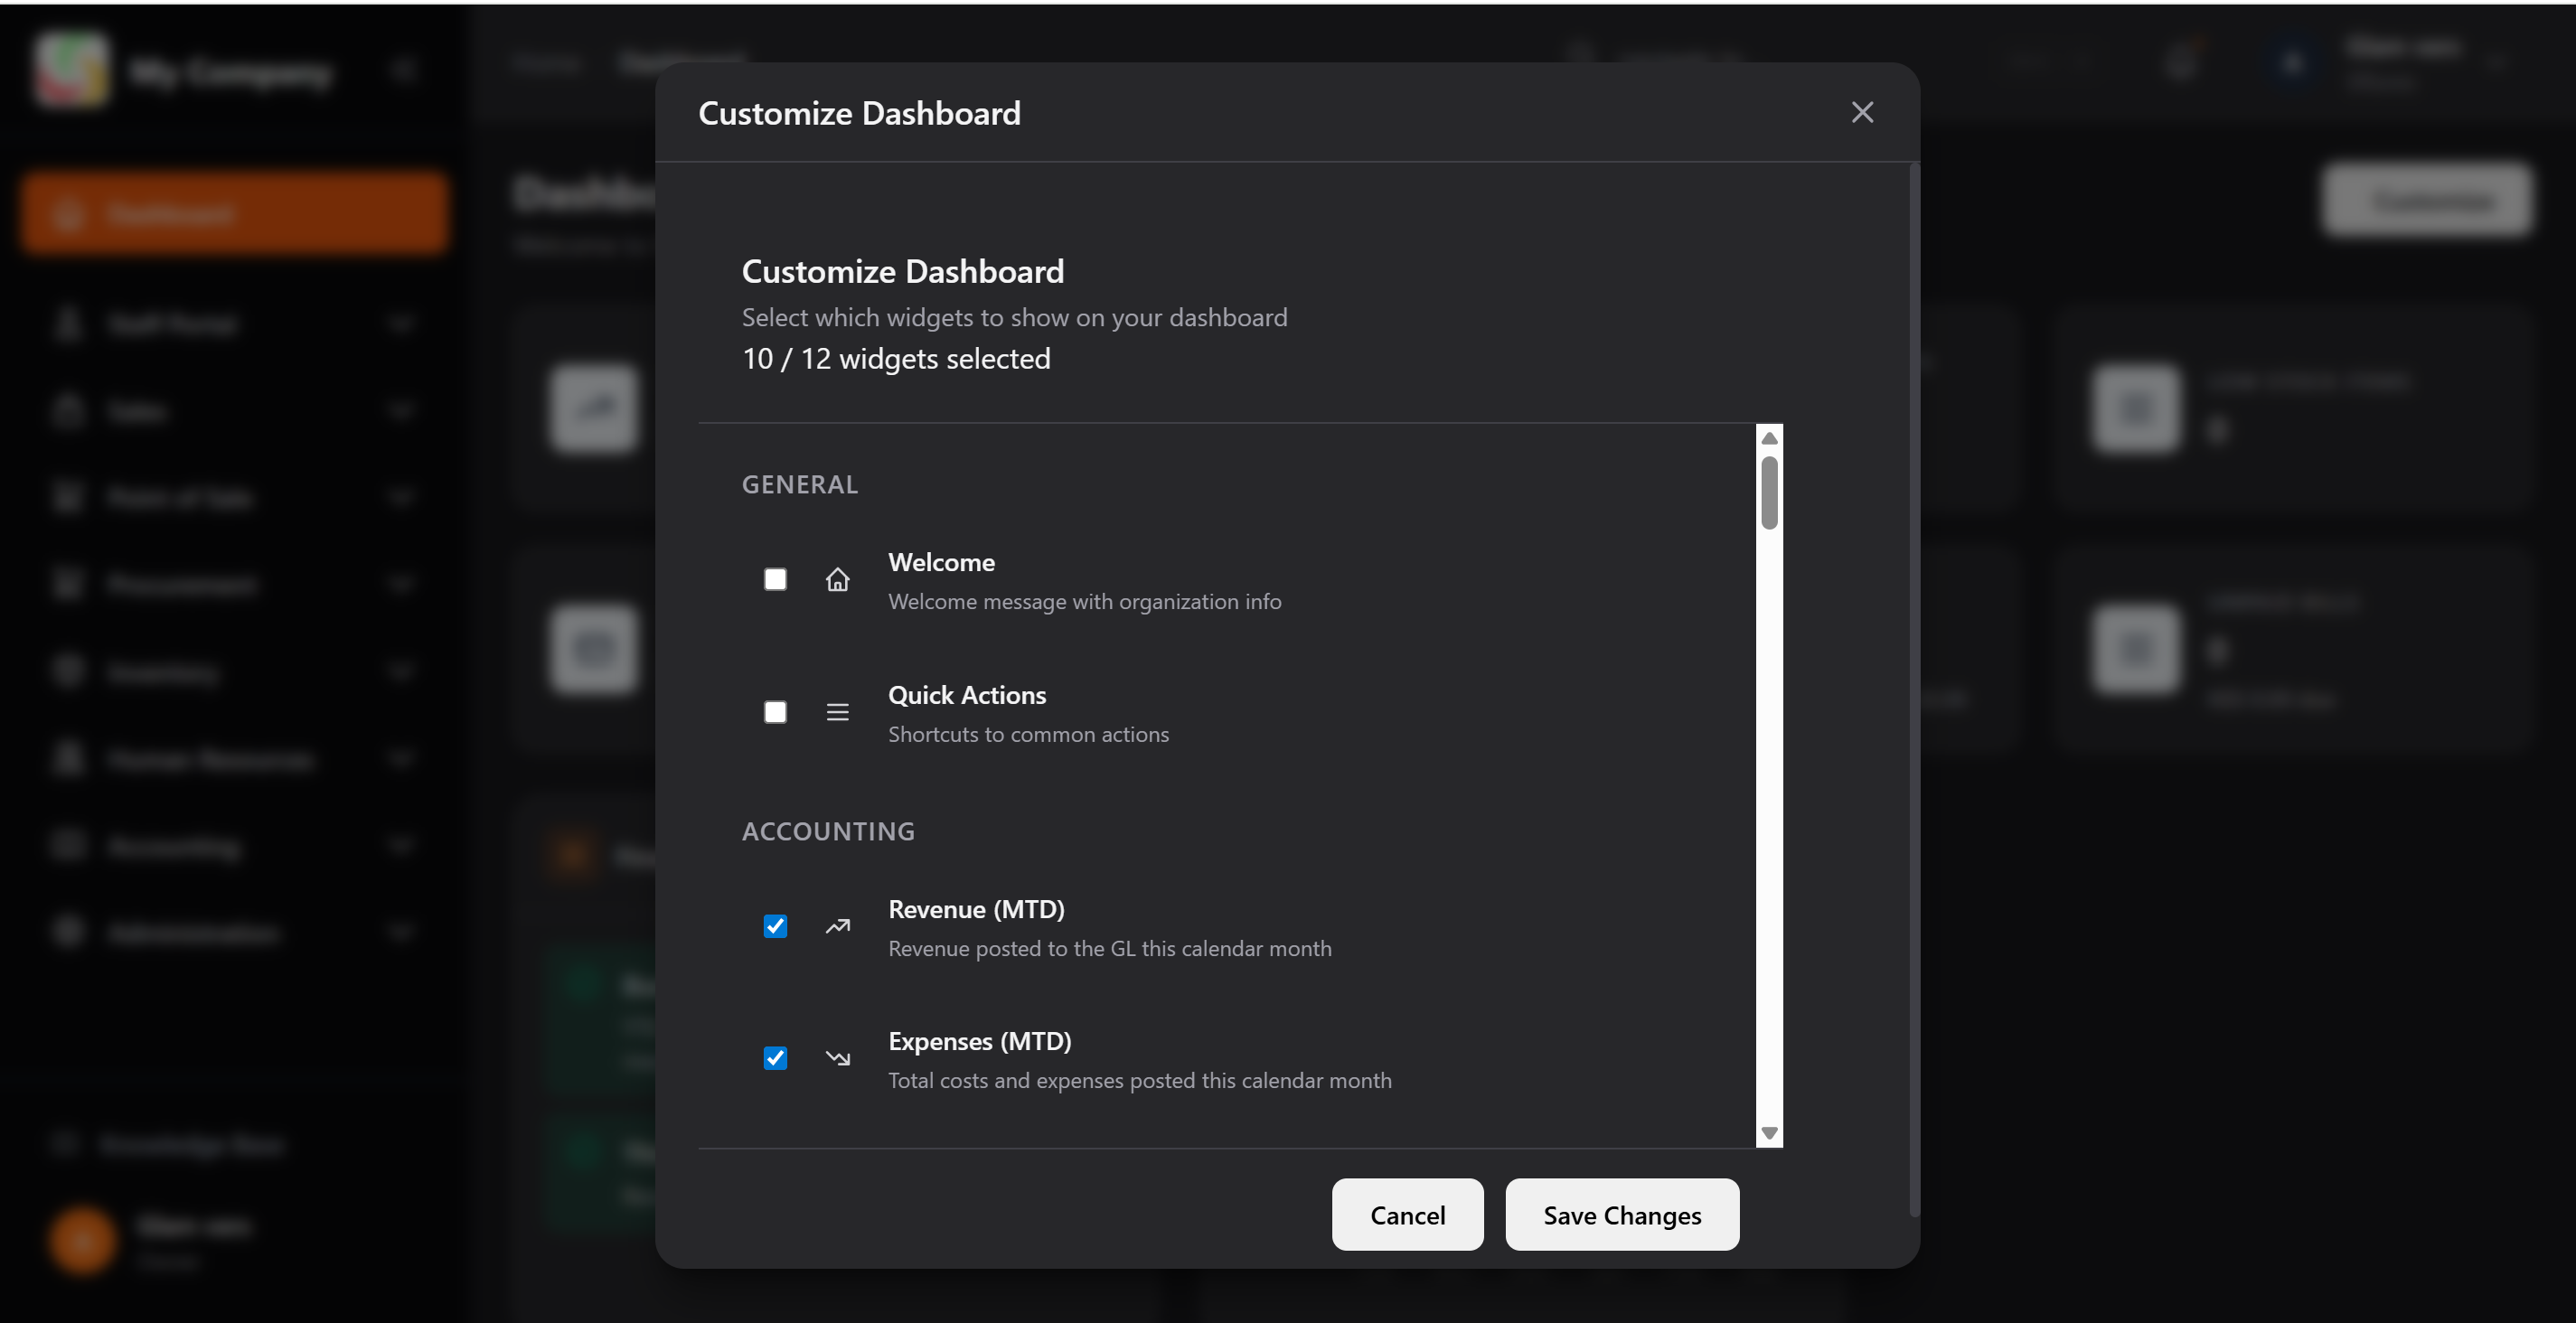Click the Point of Sale icon in the sidebar
The image size is (2576, 1323).
tap(68, 497)
